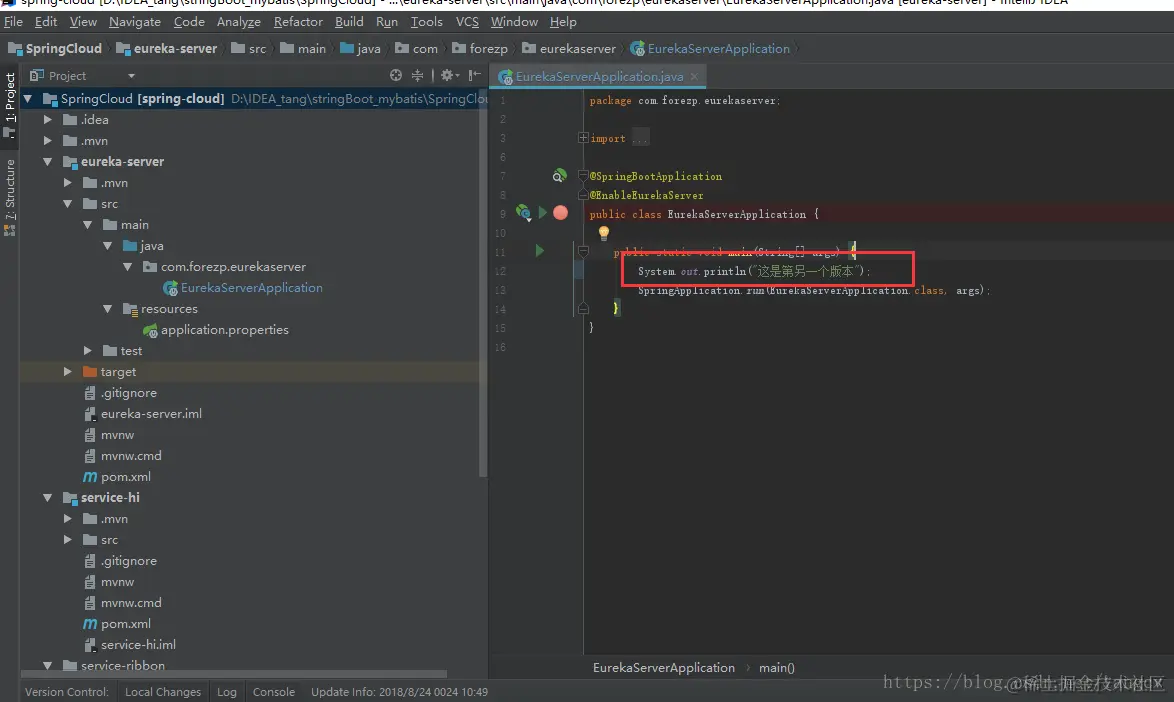Collapse the java folder under main
This screenshot has width=1174, height=702.
[x=108, y=245]
